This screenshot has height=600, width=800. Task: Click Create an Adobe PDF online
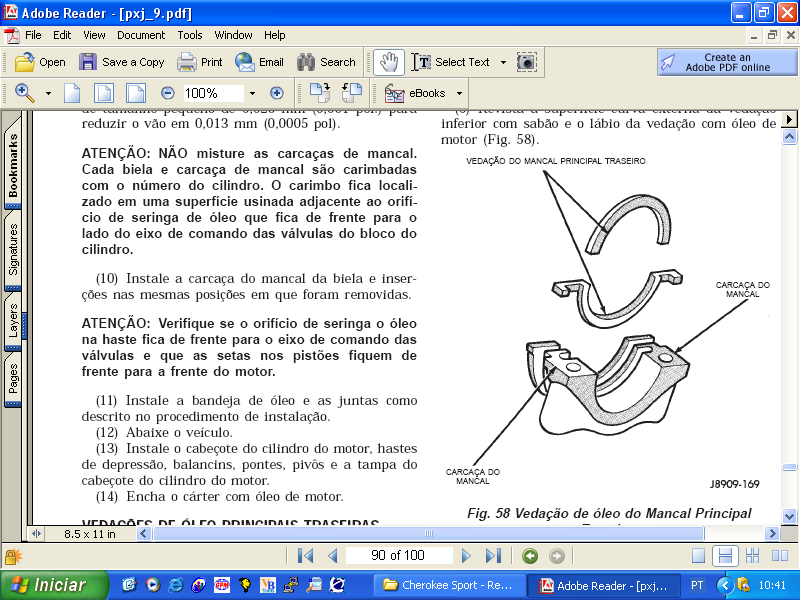pos(727,62)
